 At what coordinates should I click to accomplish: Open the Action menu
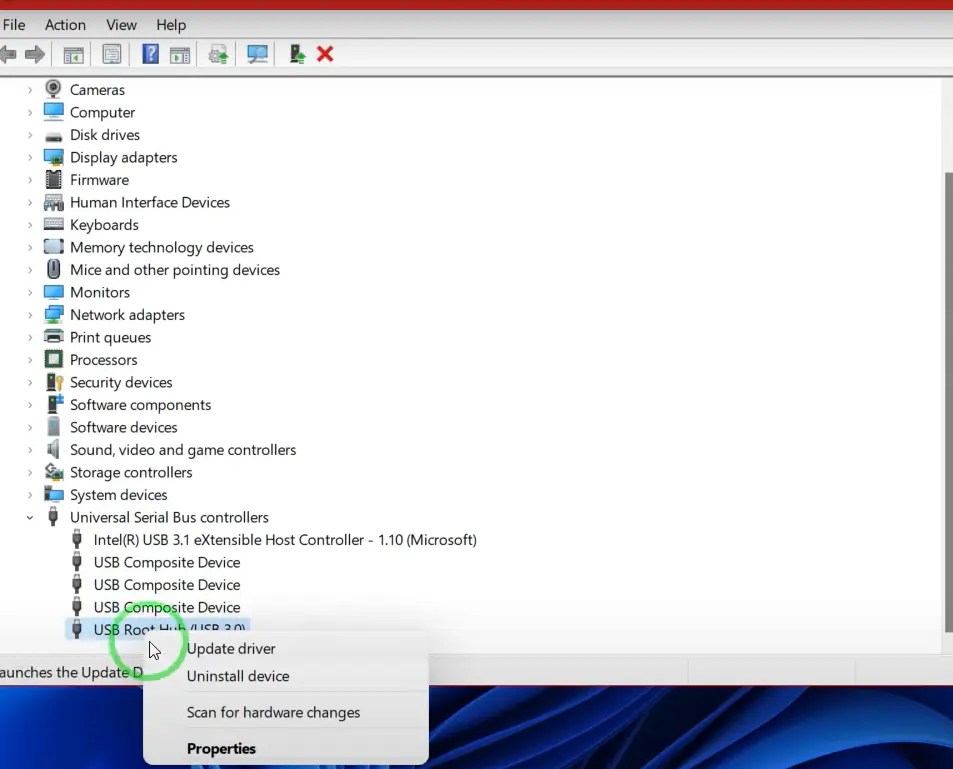65,24
